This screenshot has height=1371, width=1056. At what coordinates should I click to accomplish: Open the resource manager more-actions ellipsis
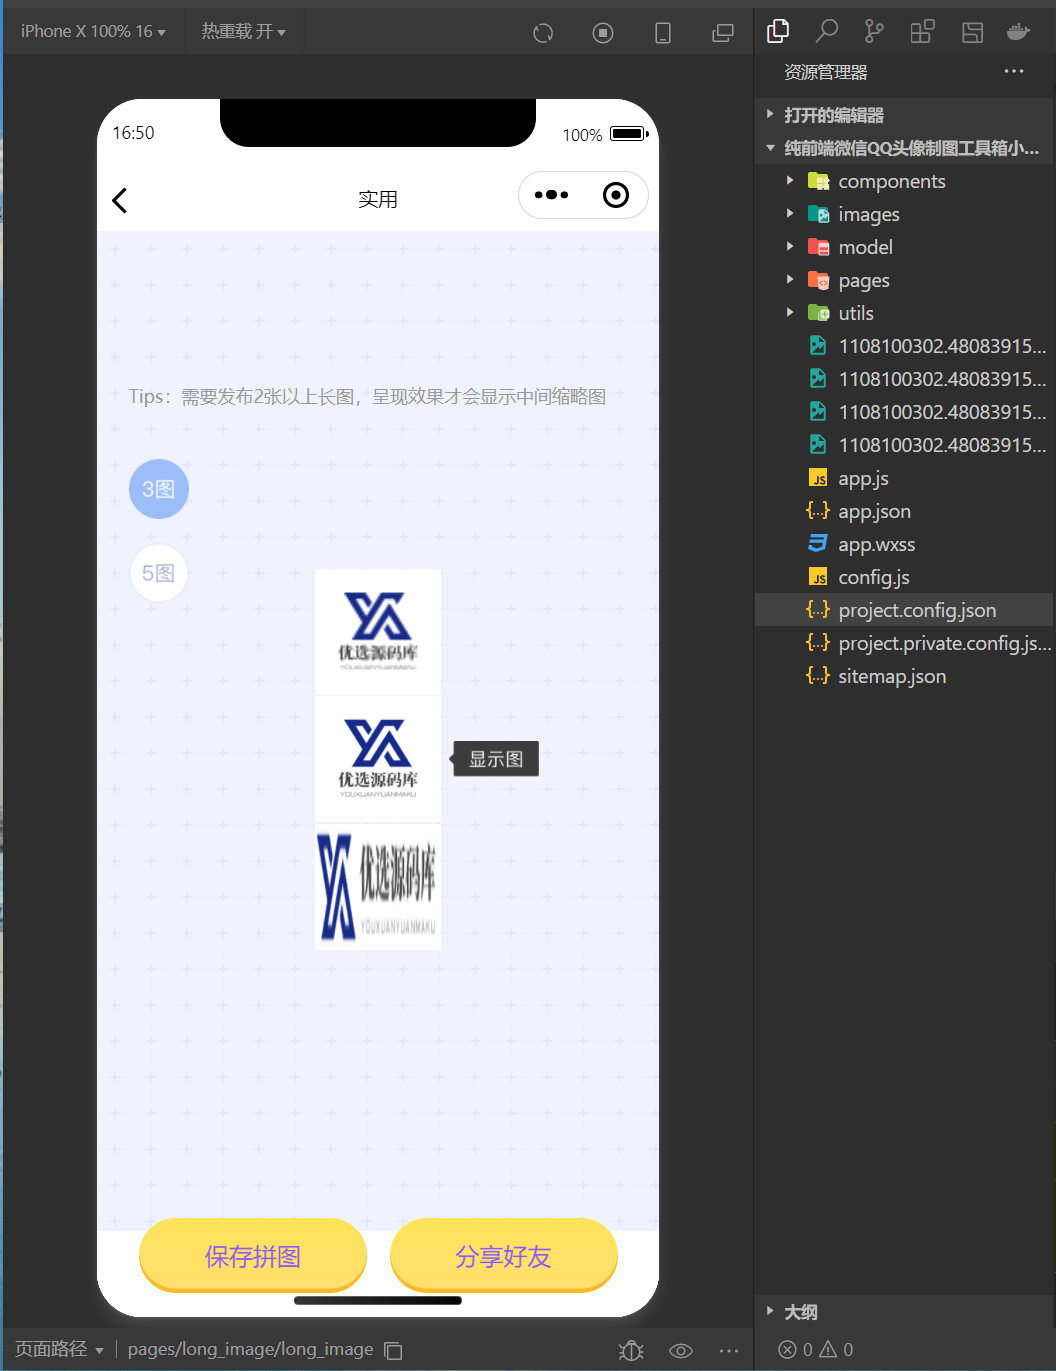pyautogui.click(x=1014, y=71)
